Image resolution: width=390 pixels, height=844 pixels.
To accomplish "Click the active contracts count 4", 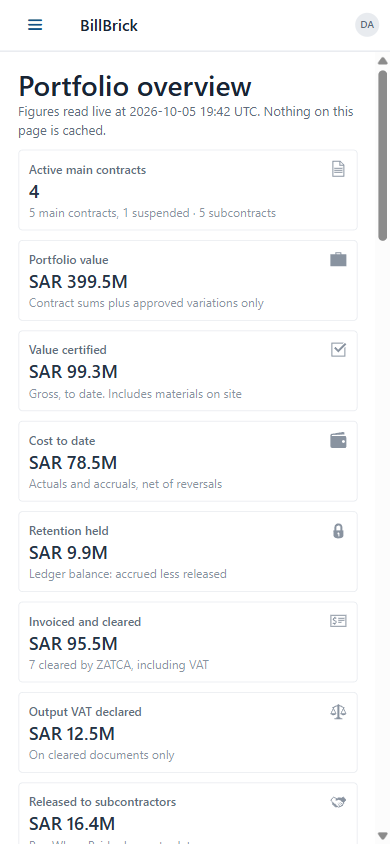I will click(x=34, y=191).
